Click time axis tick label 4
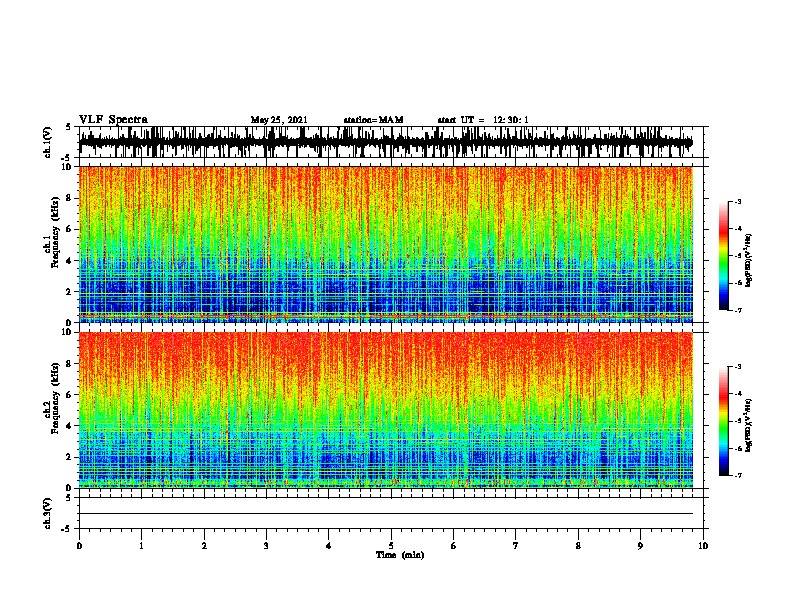This screenshot has width=792, height=612. pos(329,546)
